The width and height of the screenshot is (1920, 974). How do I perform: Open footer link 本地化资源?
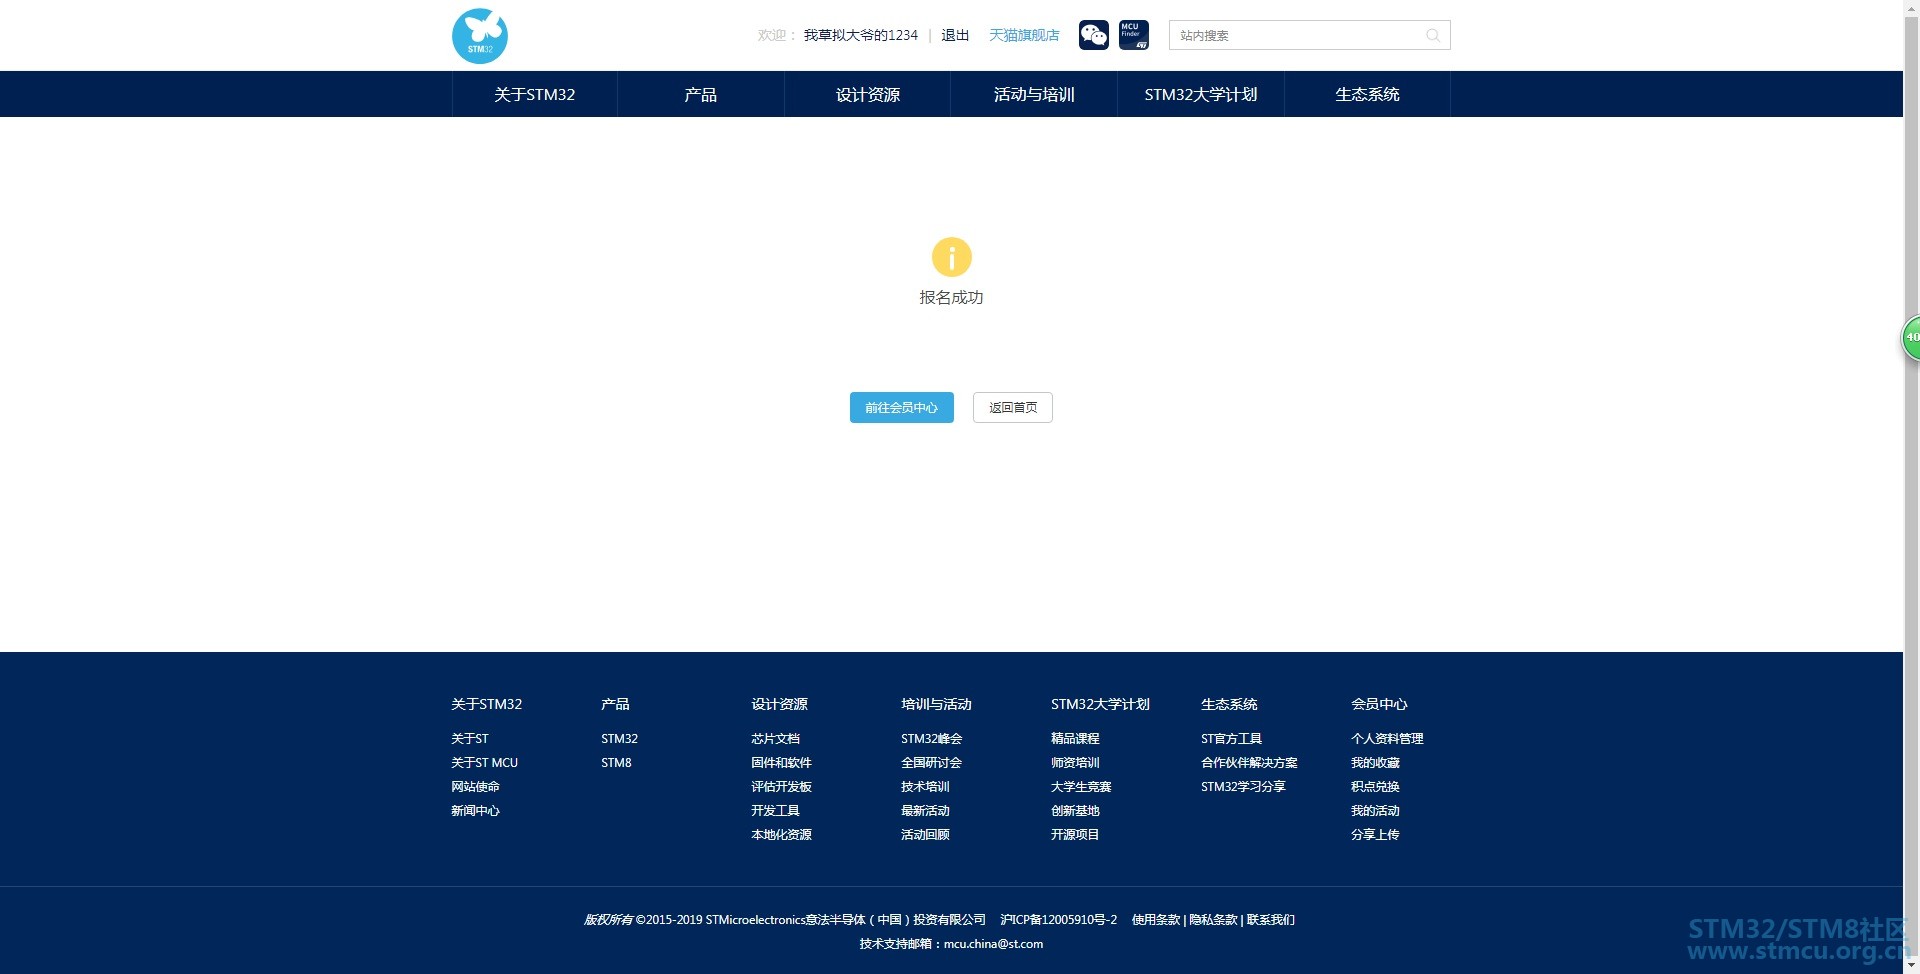click(782, 834)
